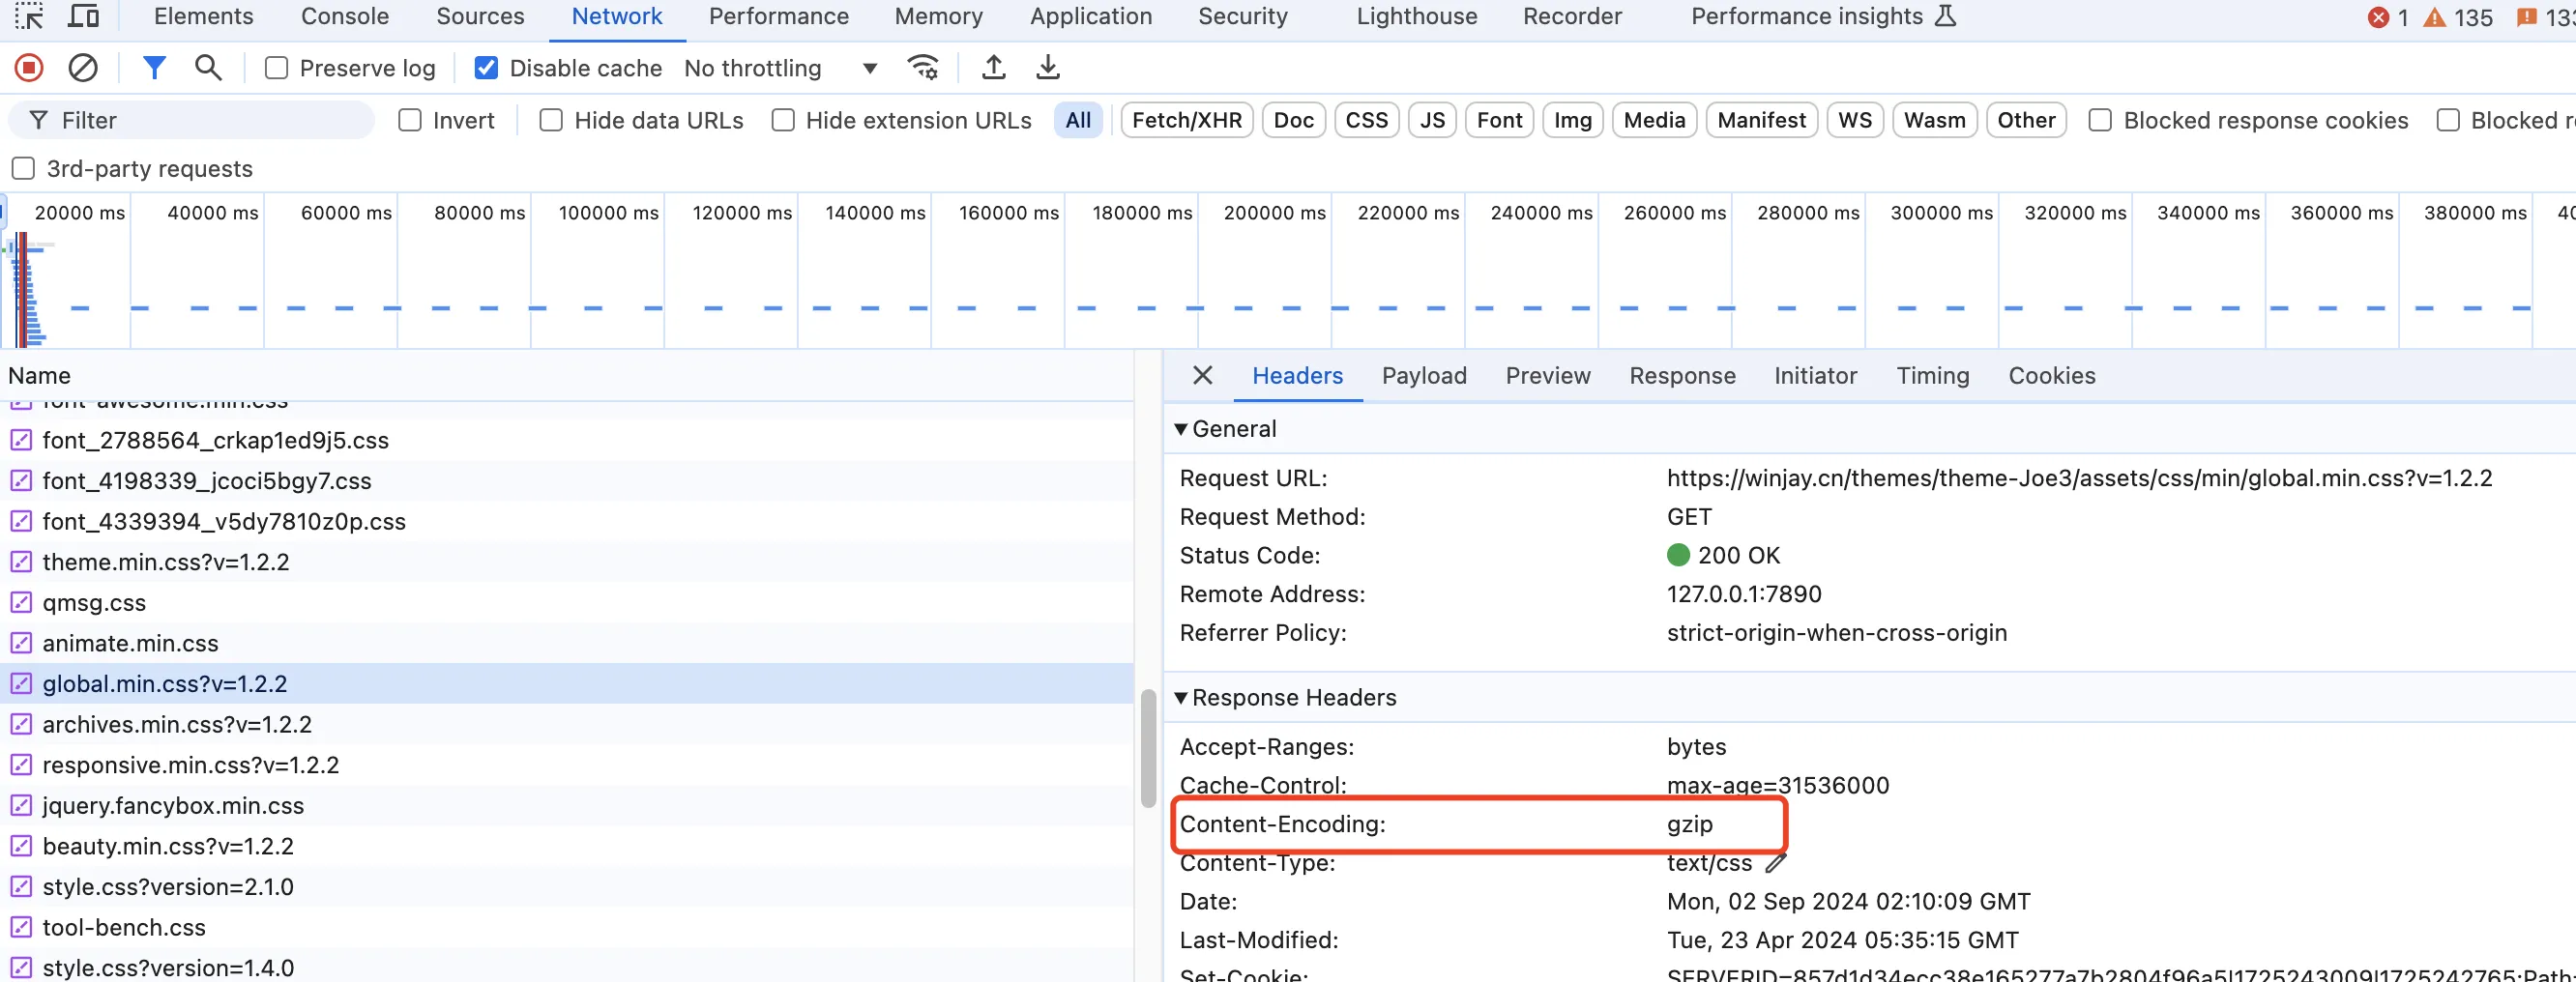This screenshot has width=2576, height=982.
Task: Filter requests by Font type
Action: tap(1499, 120)
